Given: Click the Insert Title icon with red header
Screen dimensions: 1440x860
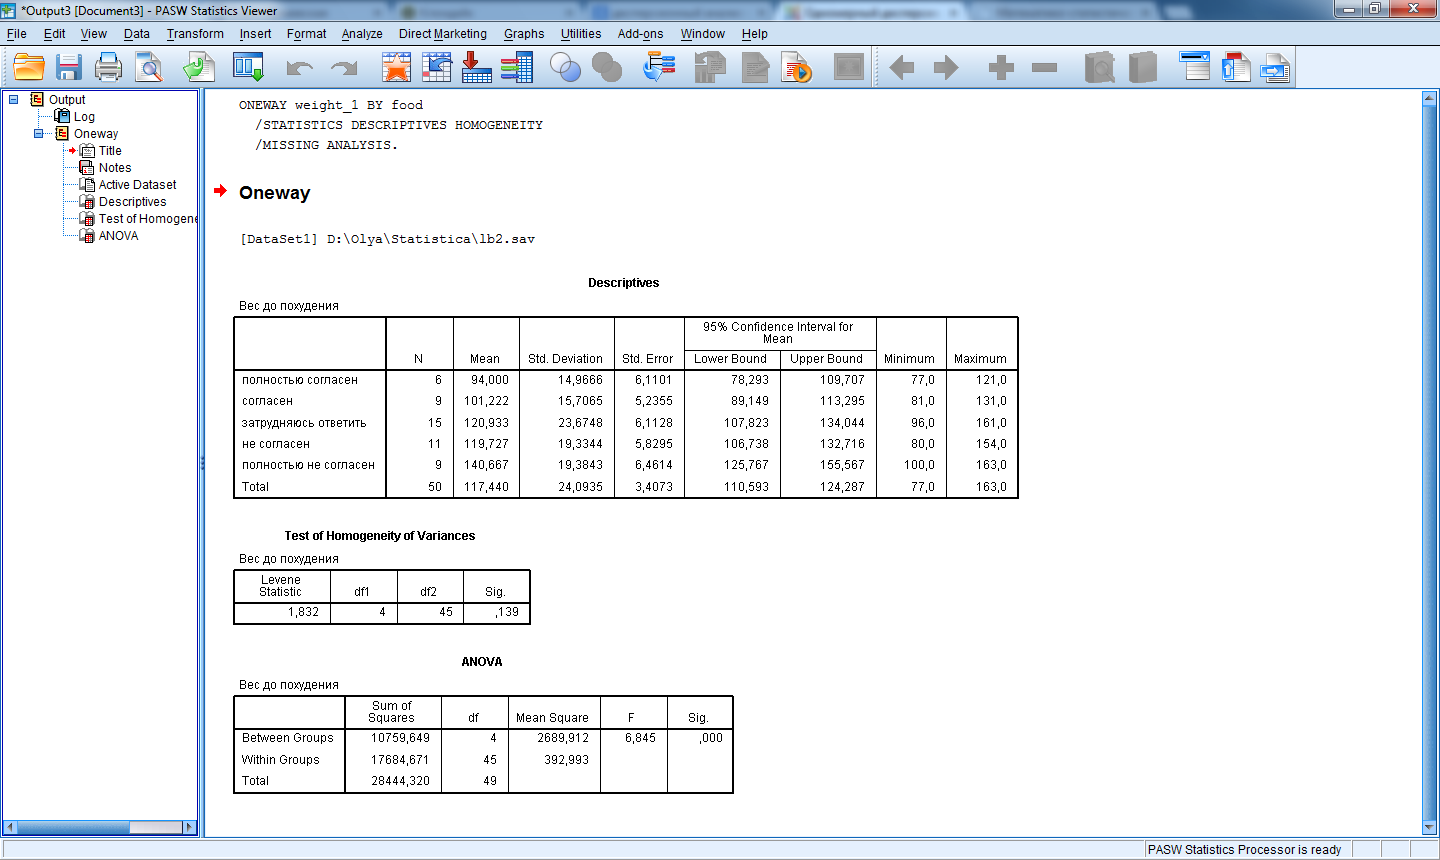Looking at the screenshot, I should tap(1236, 67).
